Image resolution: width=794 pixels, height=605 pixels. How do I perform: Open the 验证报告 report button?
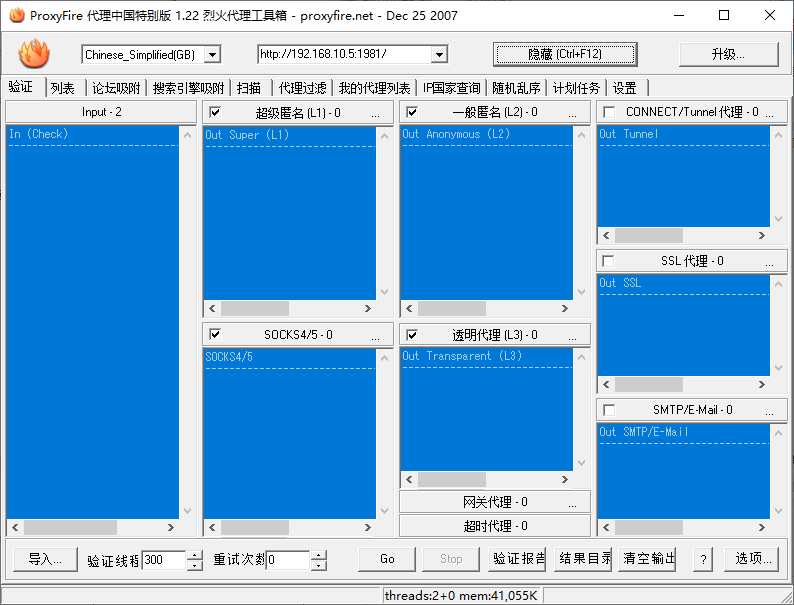(517, 559)
